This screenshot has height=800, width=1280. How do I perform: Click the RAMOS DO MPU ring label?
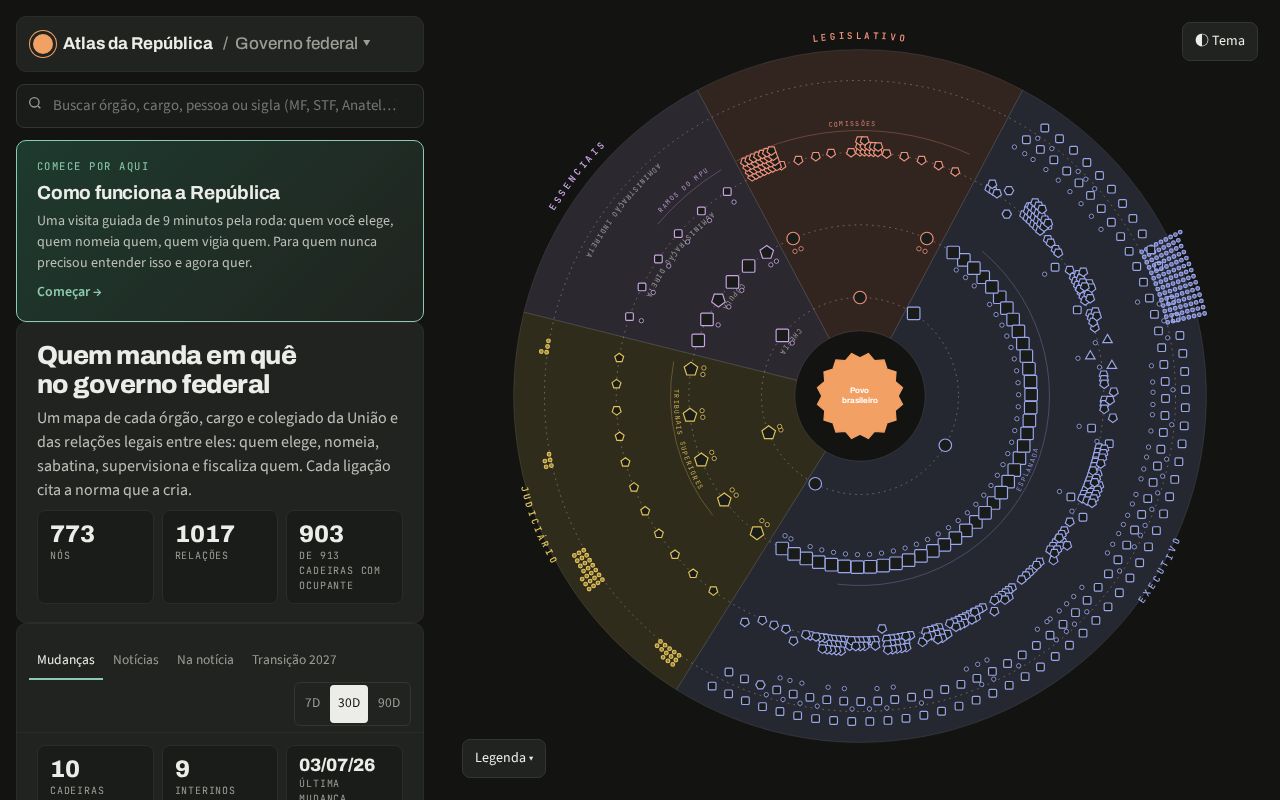tap(683, 191)
